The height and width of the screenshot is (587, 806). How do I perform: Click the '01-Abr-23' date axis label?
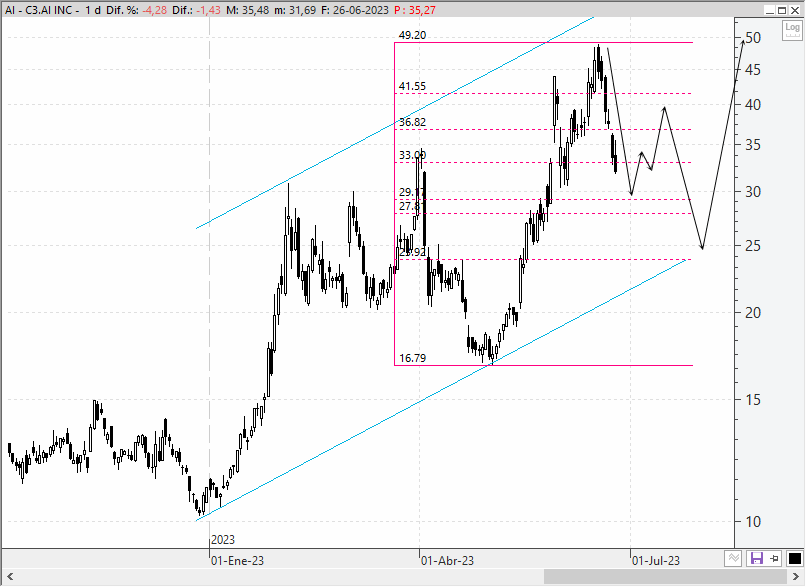pyautogui.click(x=448, y=561)
